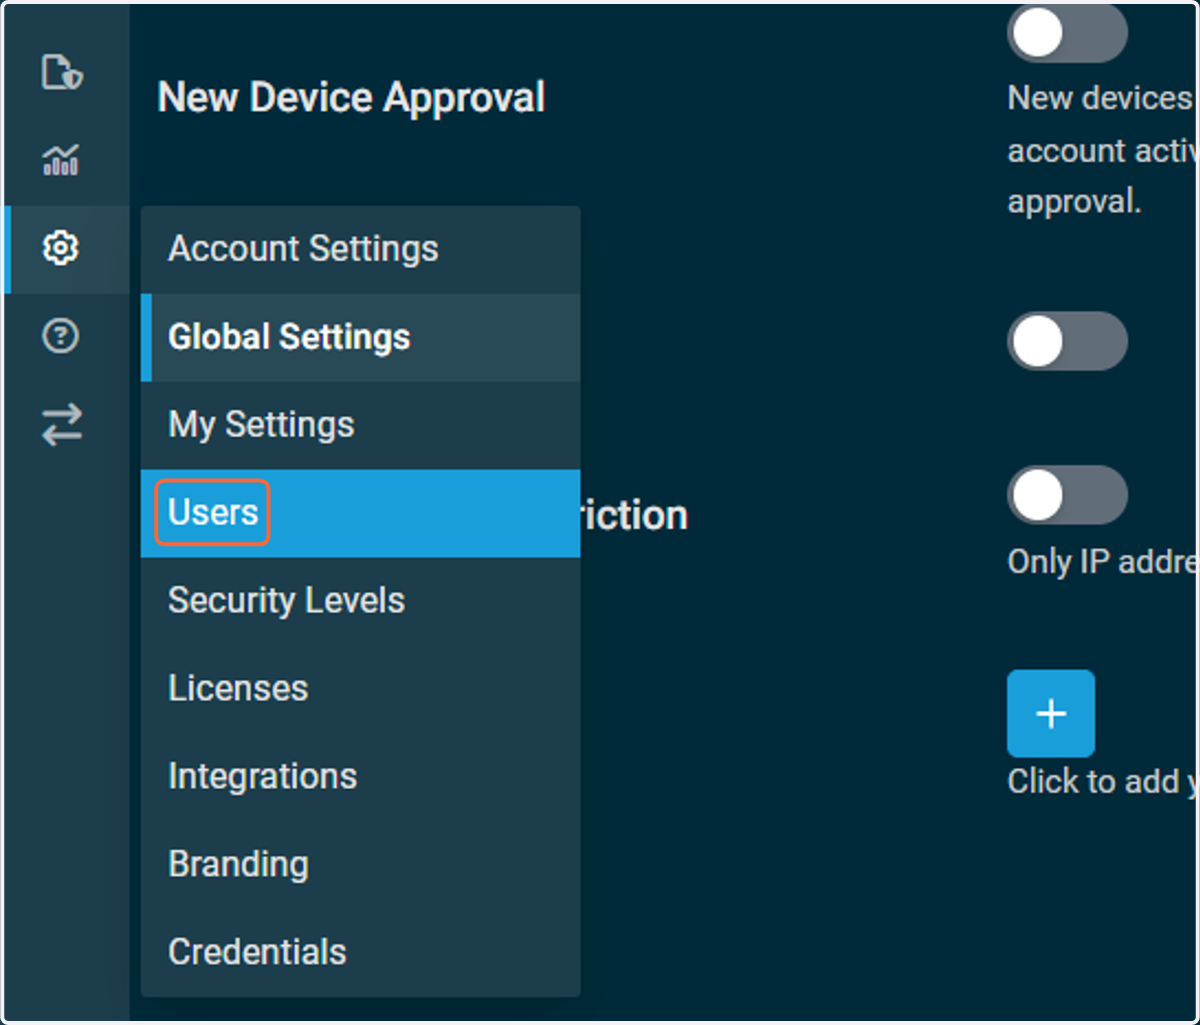Open Account Settings from the menu
Viewport: 1200px width, 1025px height.
coord(361,249)
